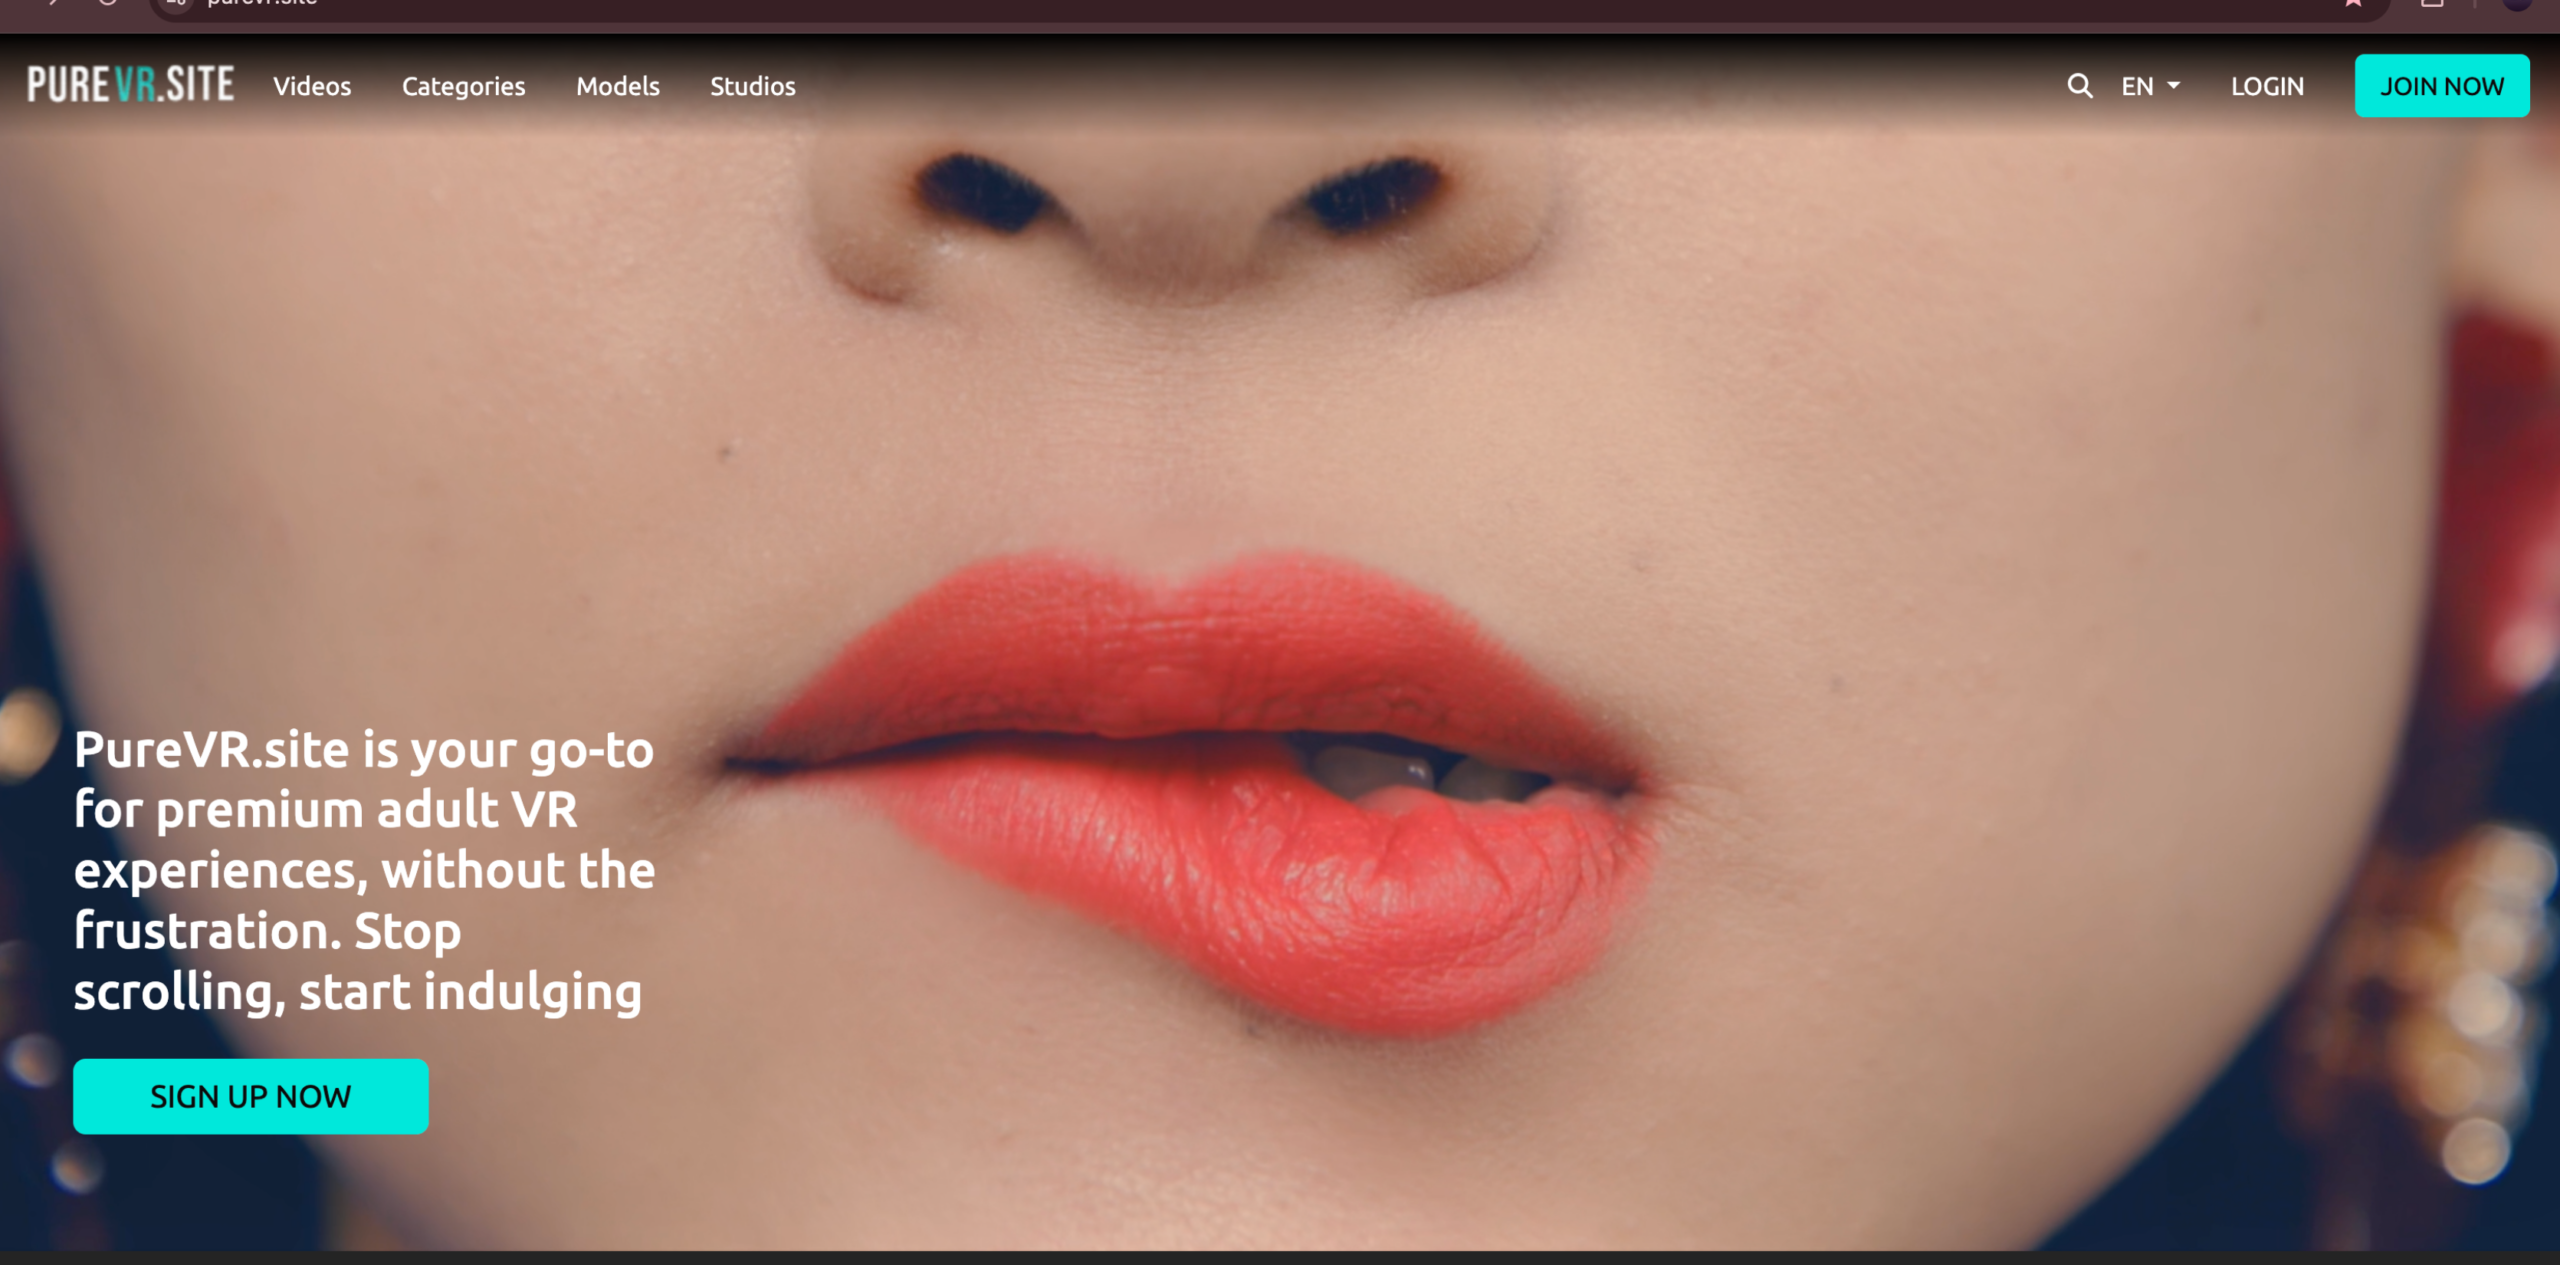Click the site info icon before URL

pos(177,3)
